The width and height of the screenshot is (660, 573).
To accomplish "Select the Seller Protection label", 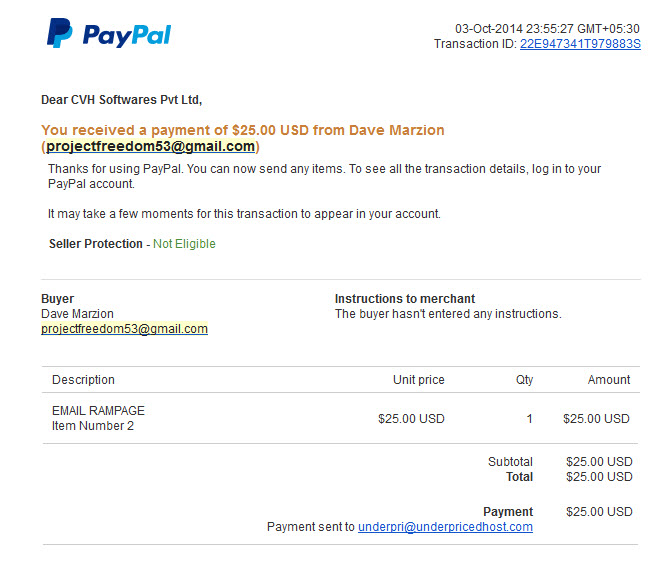I will click(x=96, y=244).
